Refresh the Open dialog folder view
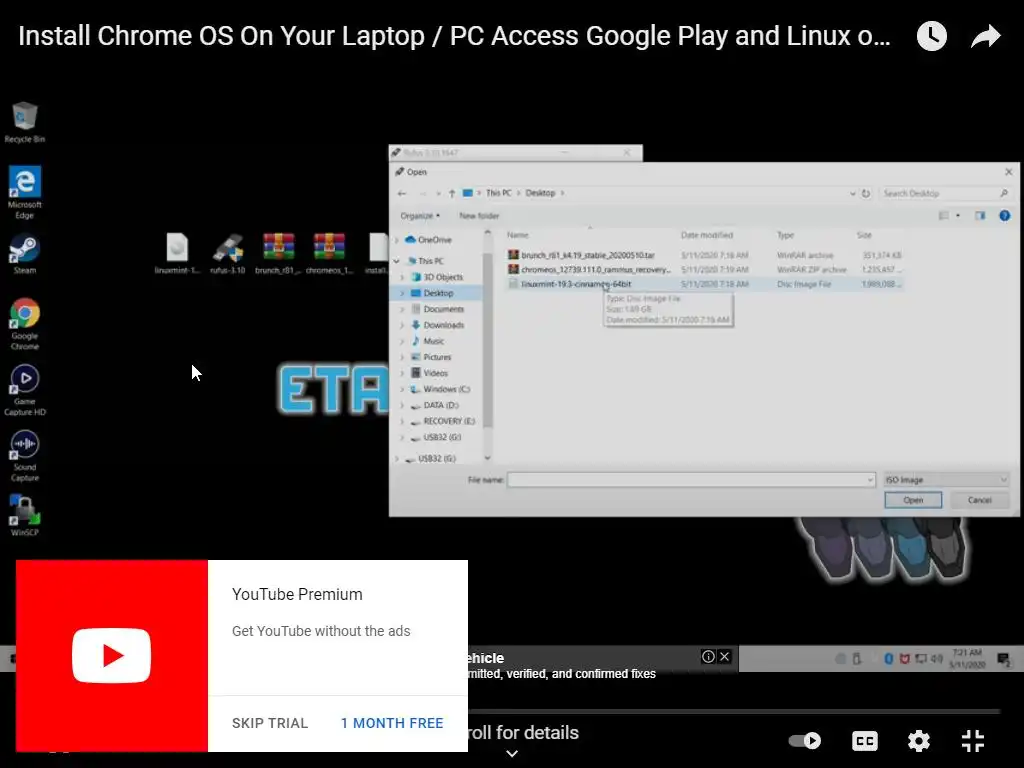Screen dimensions: 1024x768 click(866, 193)
